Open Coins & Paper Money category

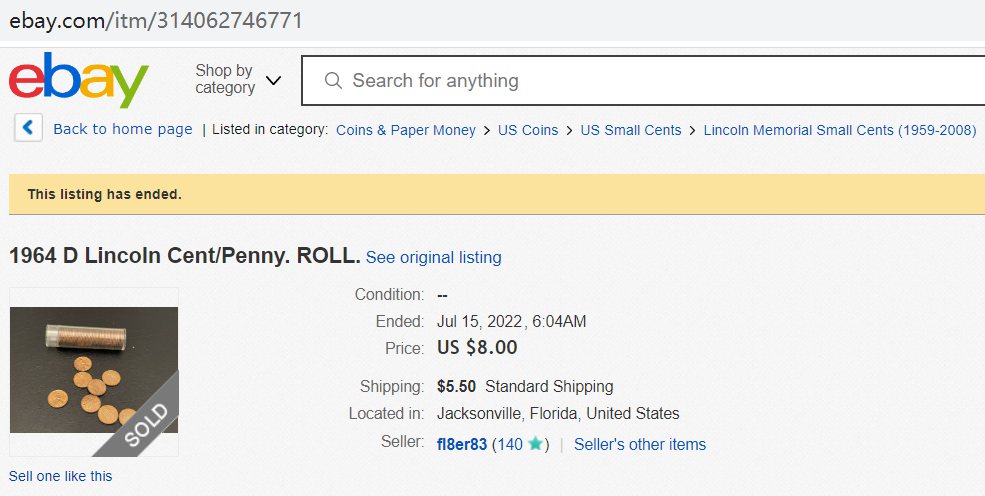click(406, 130)
